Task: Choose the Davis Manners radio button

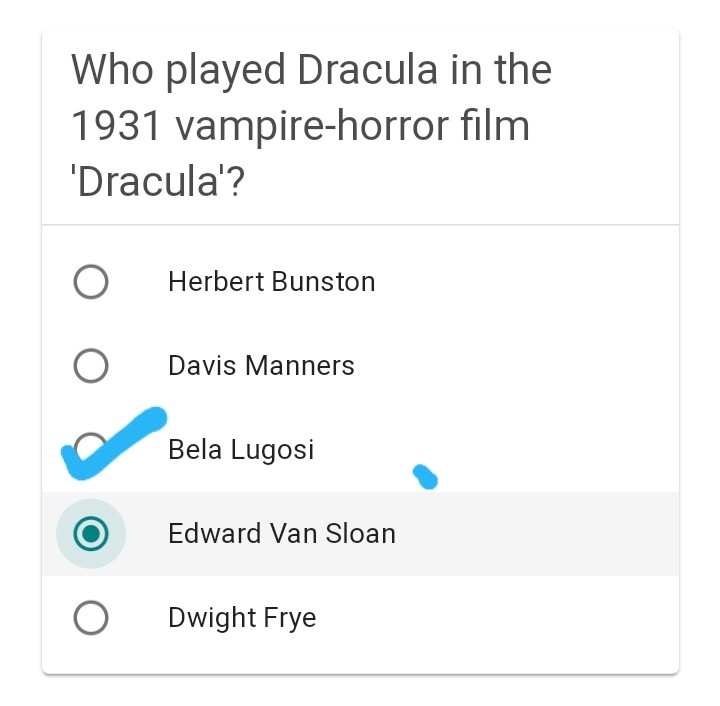Action: [x=91, y=366]
